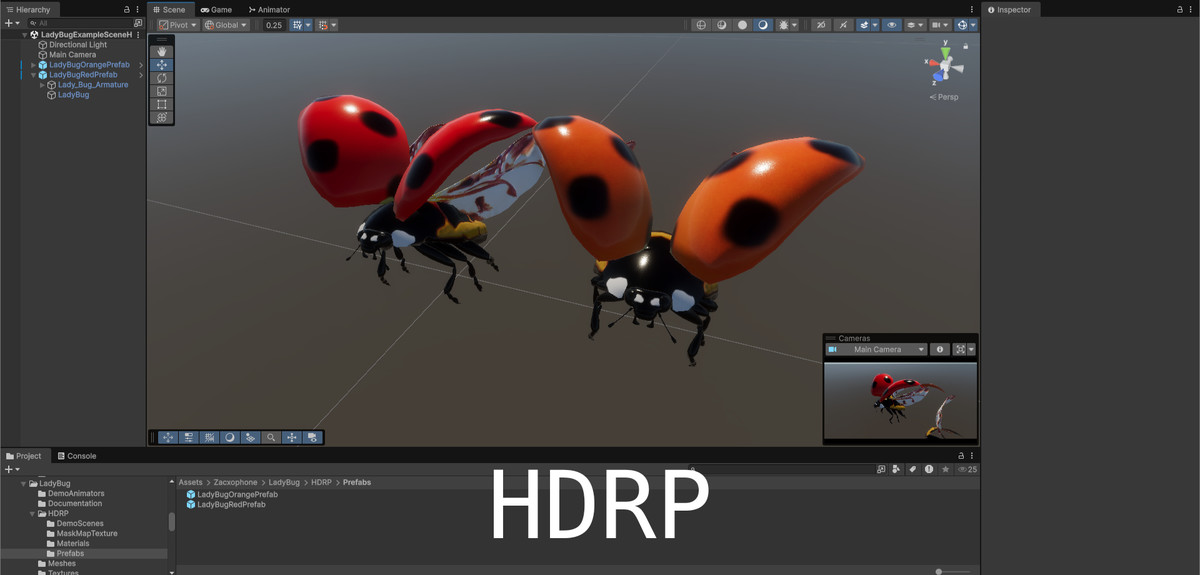
Task: Click Zacxophone in breadcrumb path
Action: pos(235,482)
